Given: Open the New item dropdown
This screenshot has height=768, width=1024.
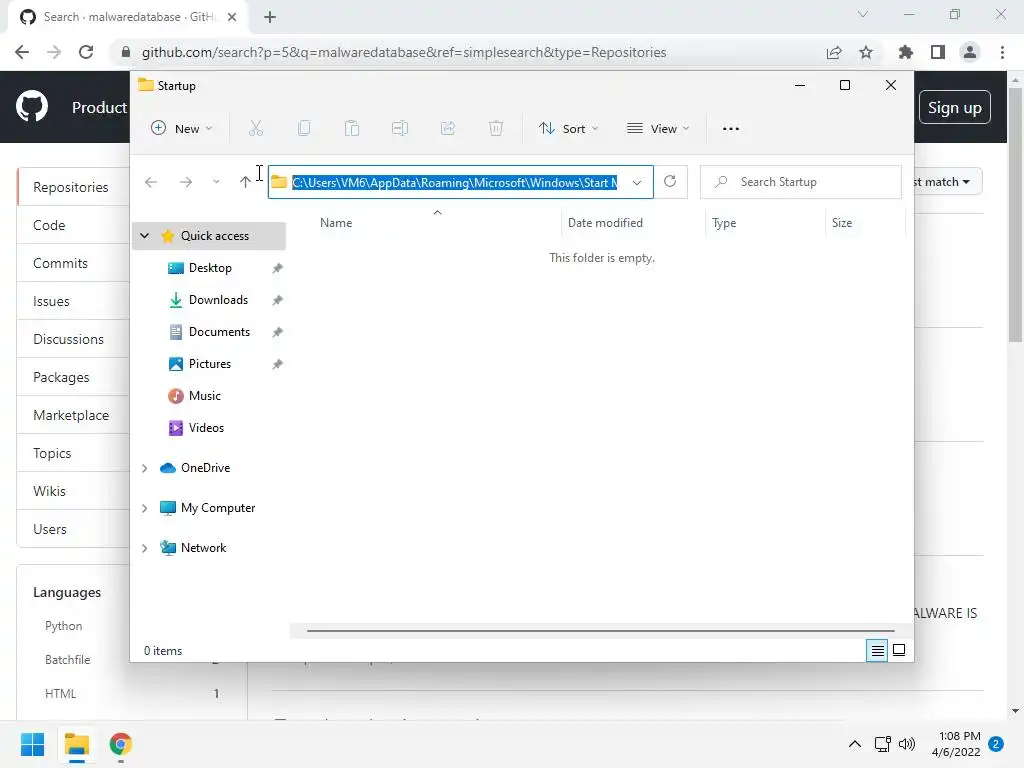Looking at the screenshot, I should point(182,129).
